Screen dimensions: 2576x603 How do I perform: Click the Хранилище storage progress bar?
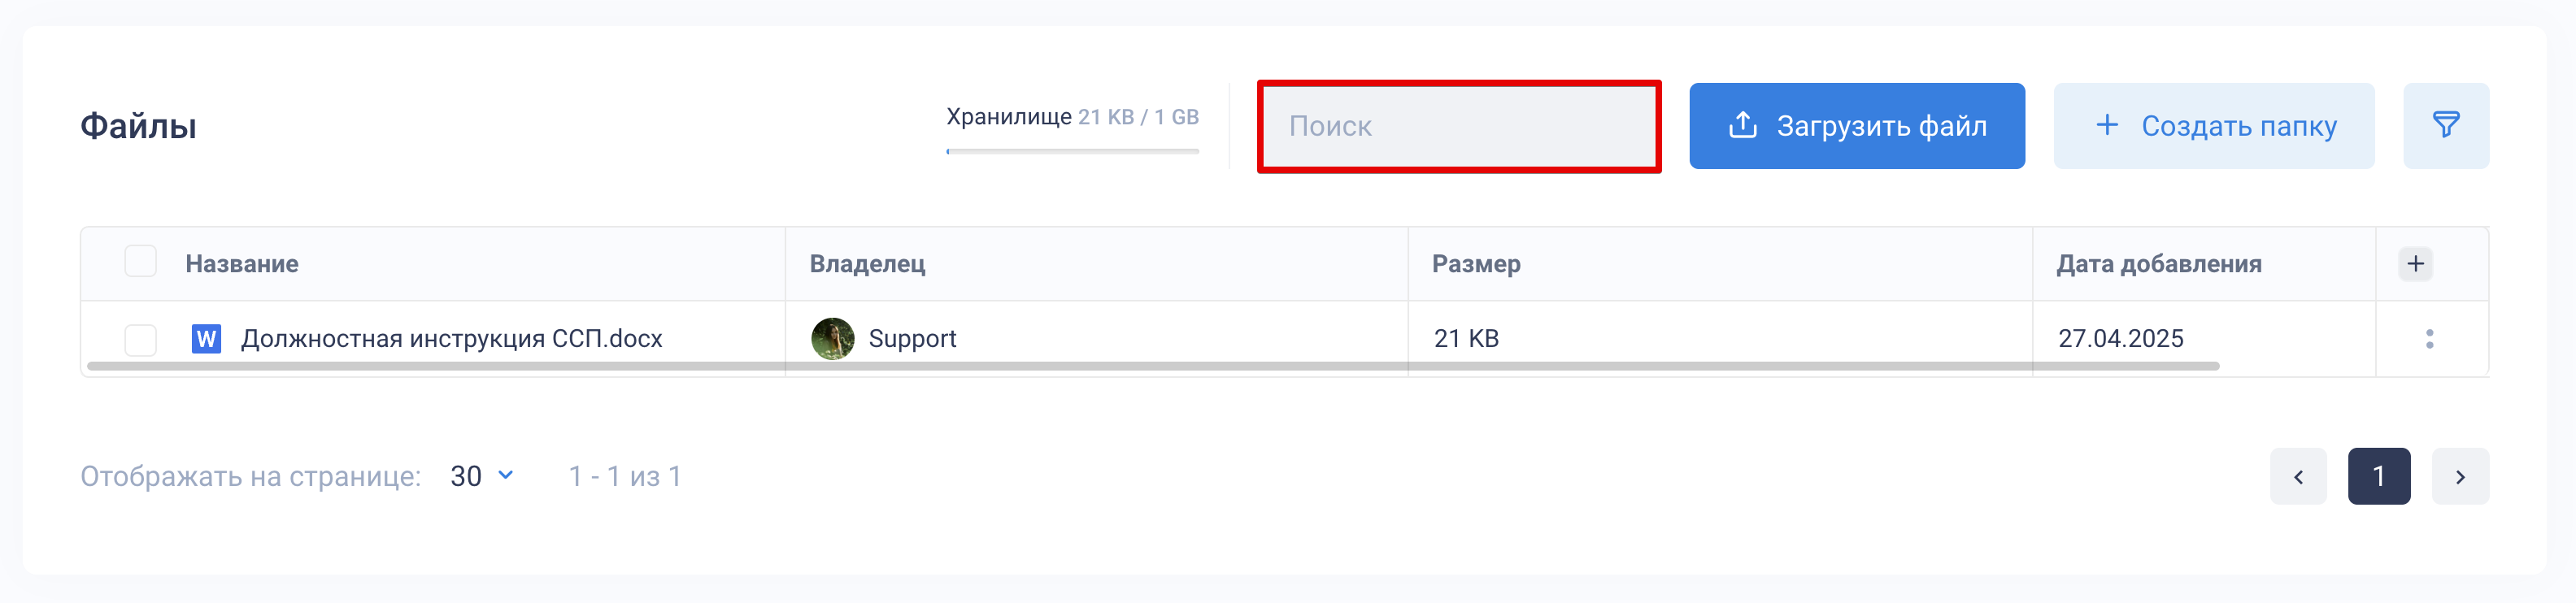(x=1072, y=151)
